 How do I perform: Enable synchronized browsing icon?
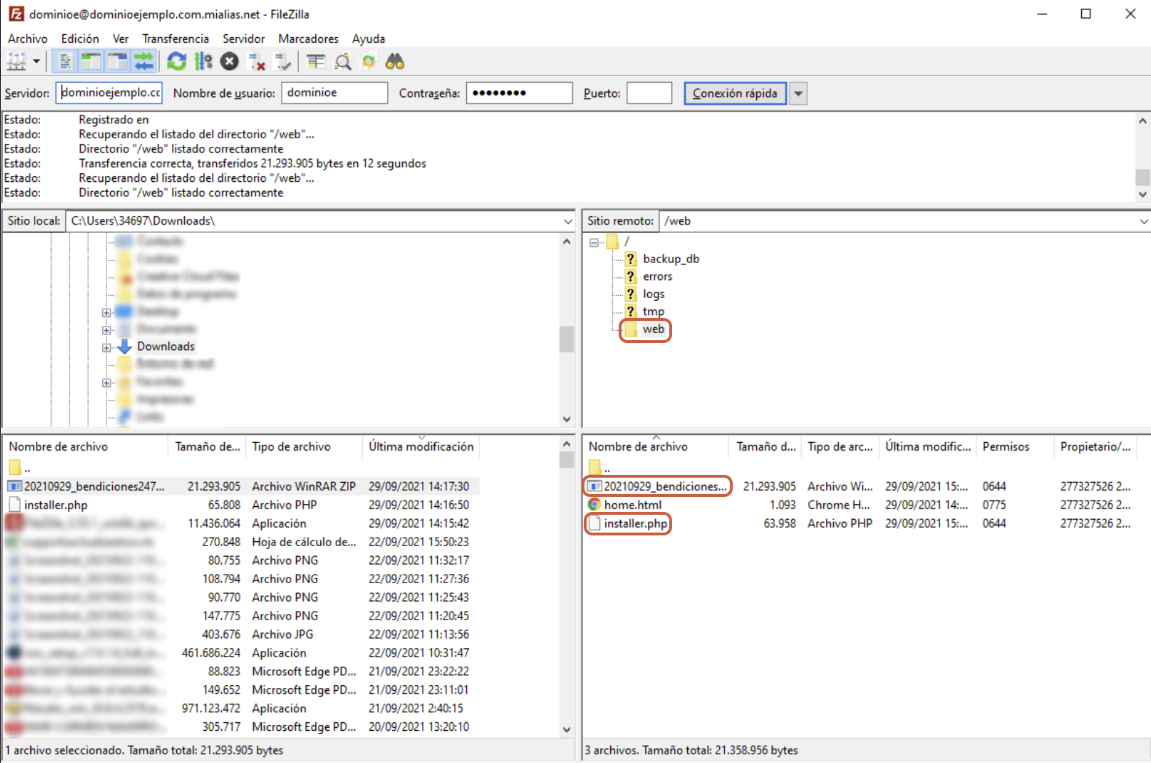point(369,62)
